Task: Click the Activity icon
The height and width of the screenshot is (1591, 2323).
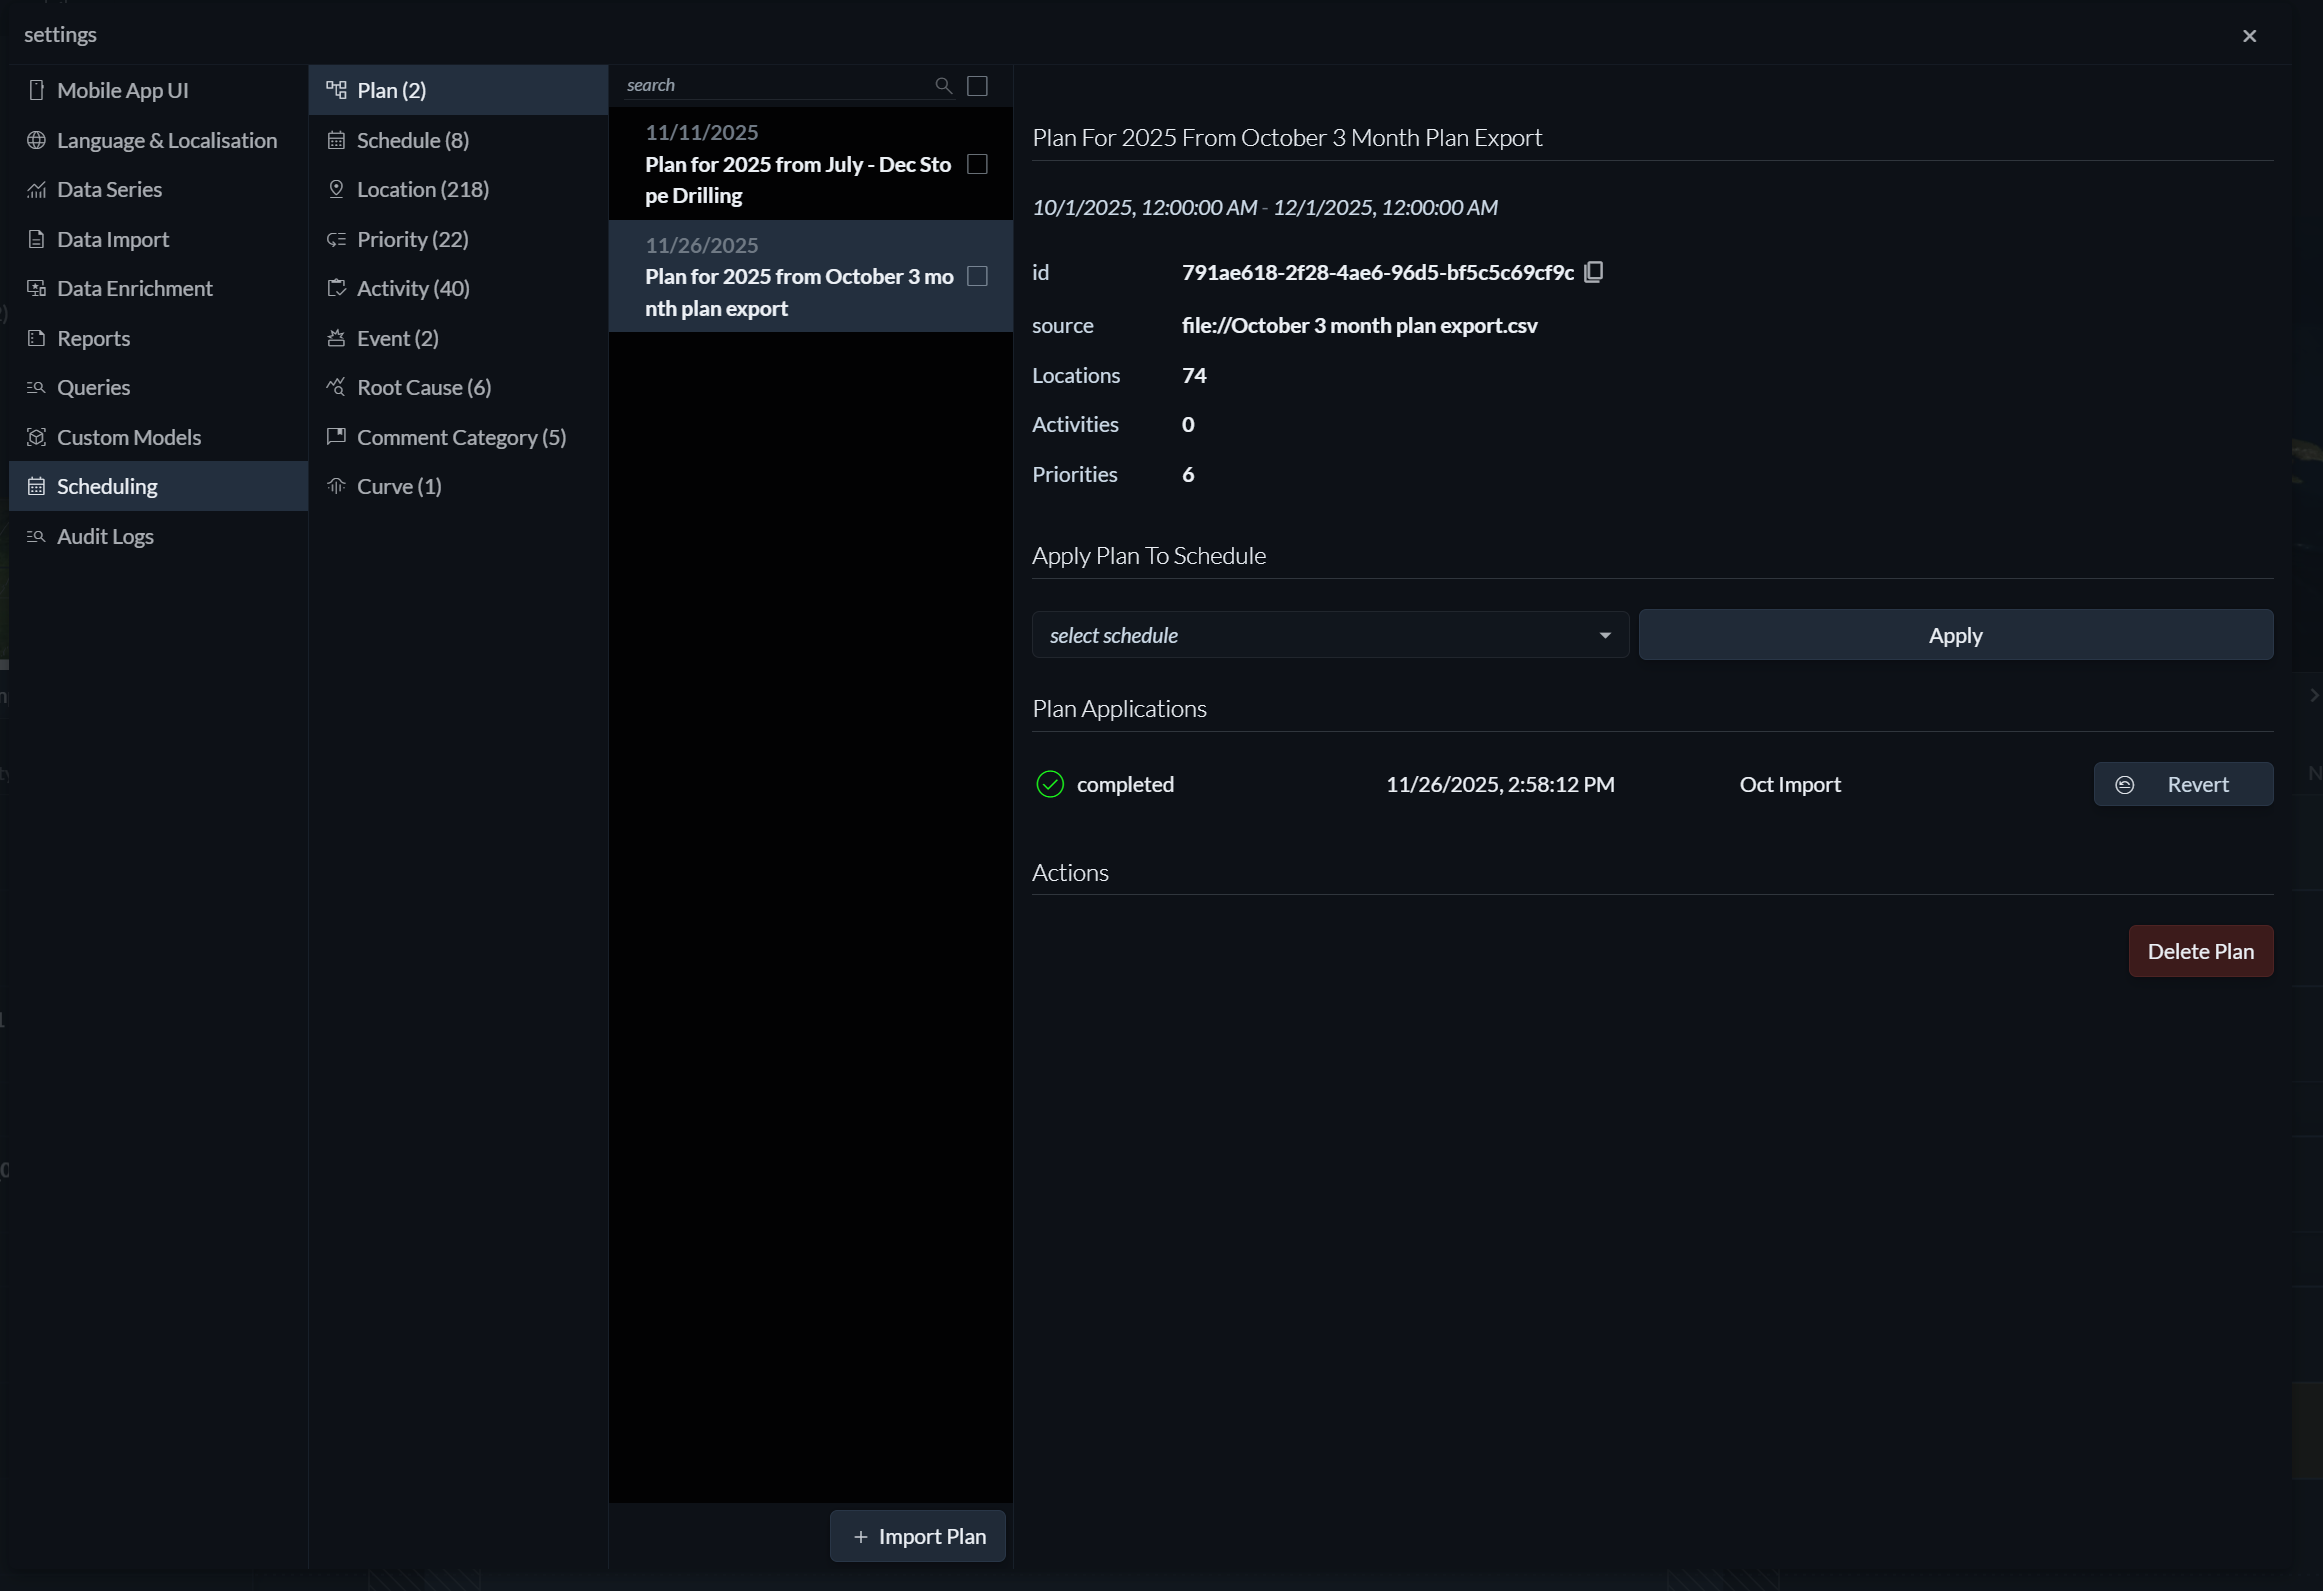Action: 337,288
